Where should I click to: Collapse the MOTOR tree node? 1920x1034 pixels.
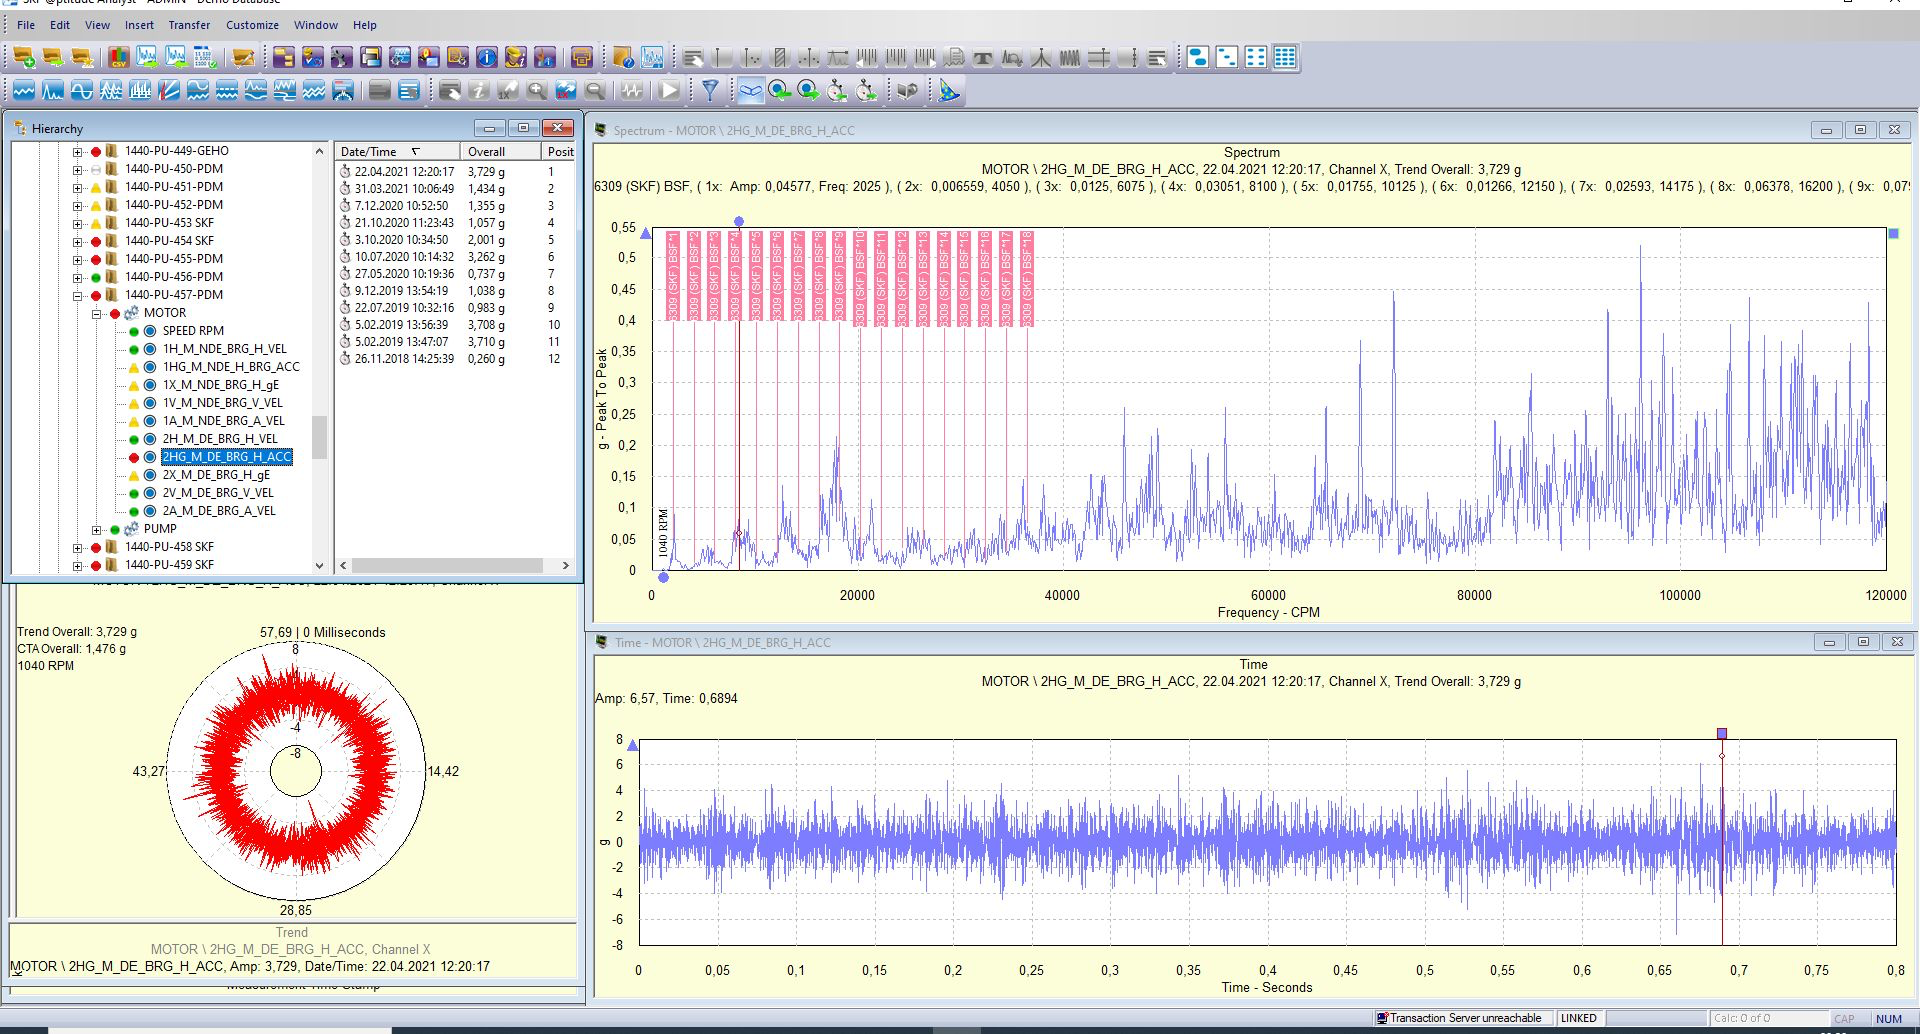click(x=96, y=314)
